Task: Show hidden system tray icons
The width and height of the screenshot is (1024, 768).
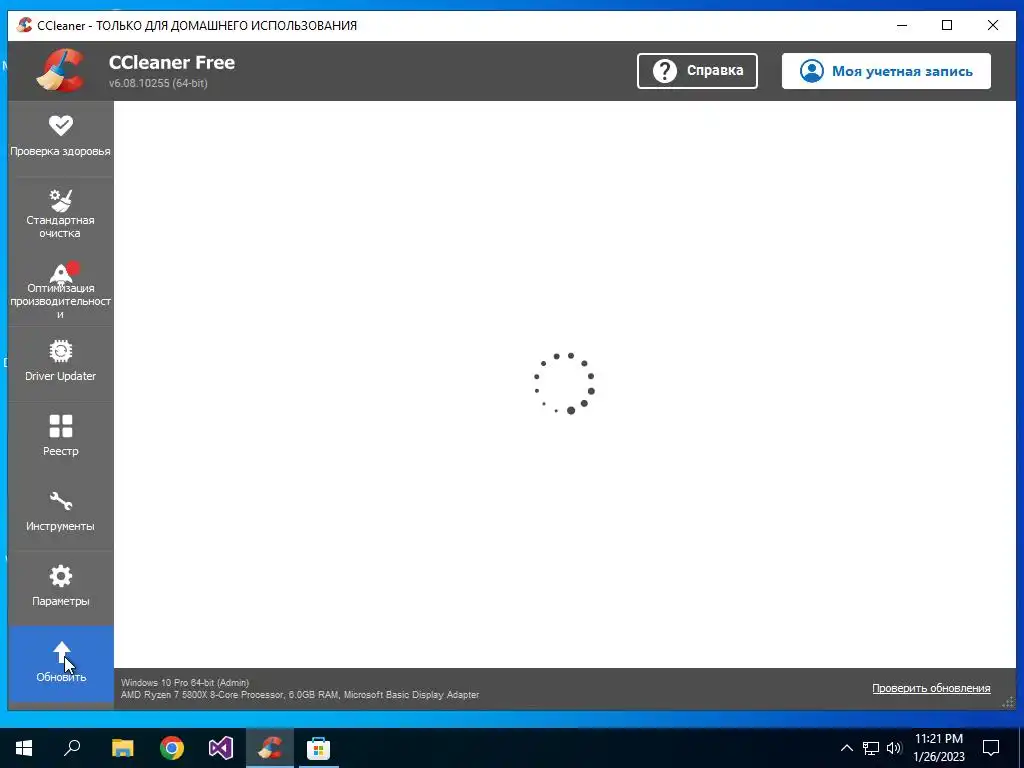Action: (x=846, y=748)
